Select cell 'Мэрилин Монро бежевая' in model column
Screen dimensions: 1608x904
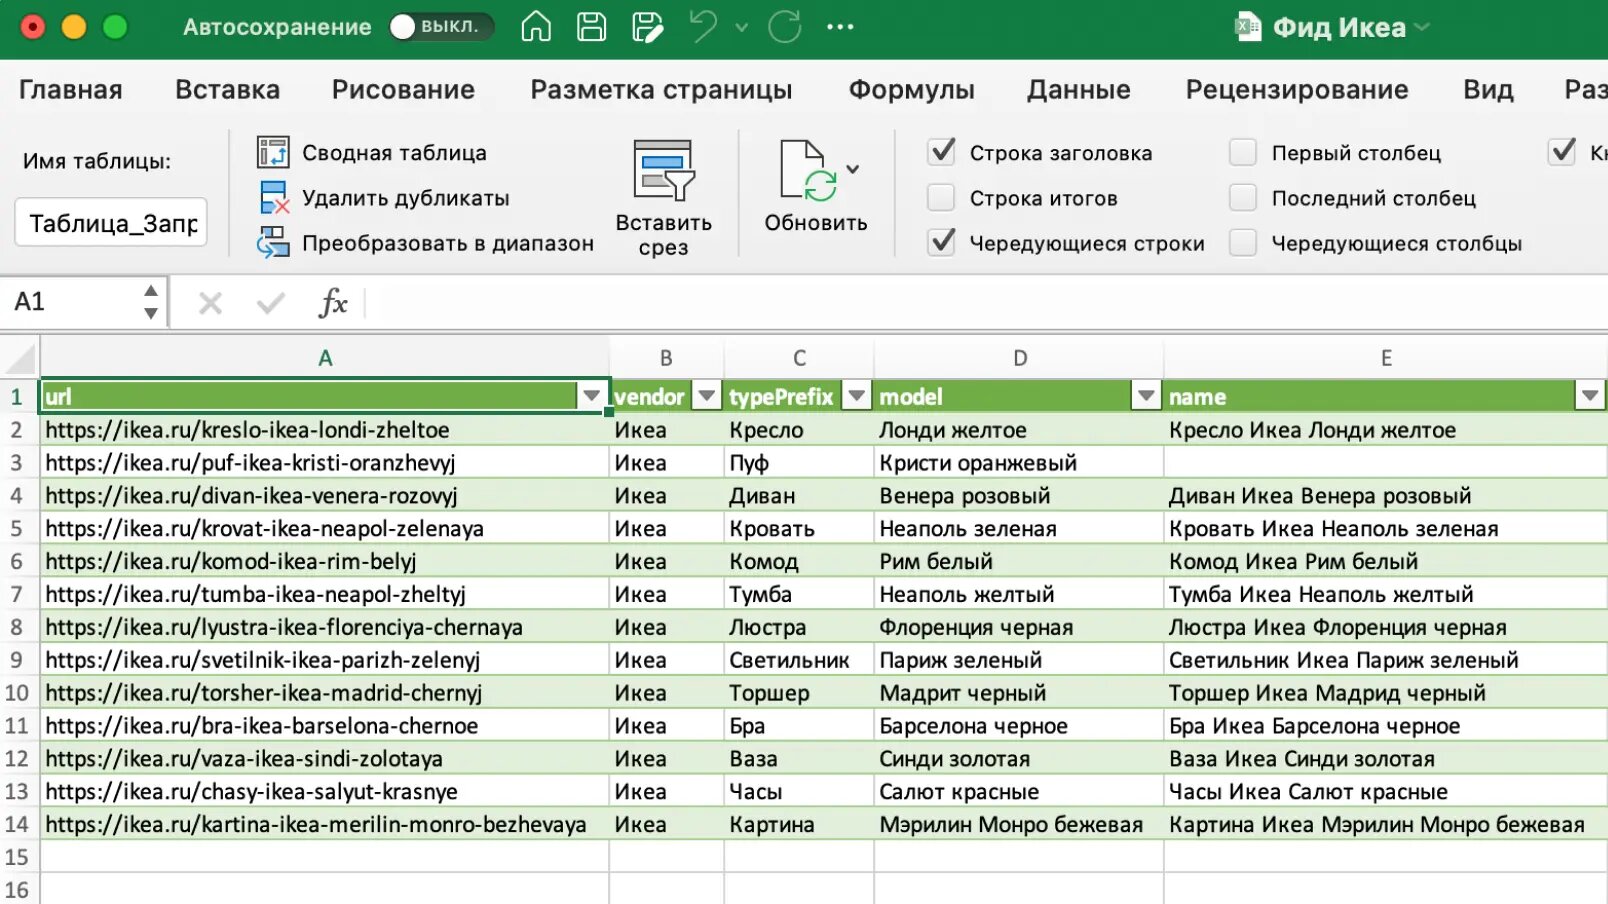1019,825
